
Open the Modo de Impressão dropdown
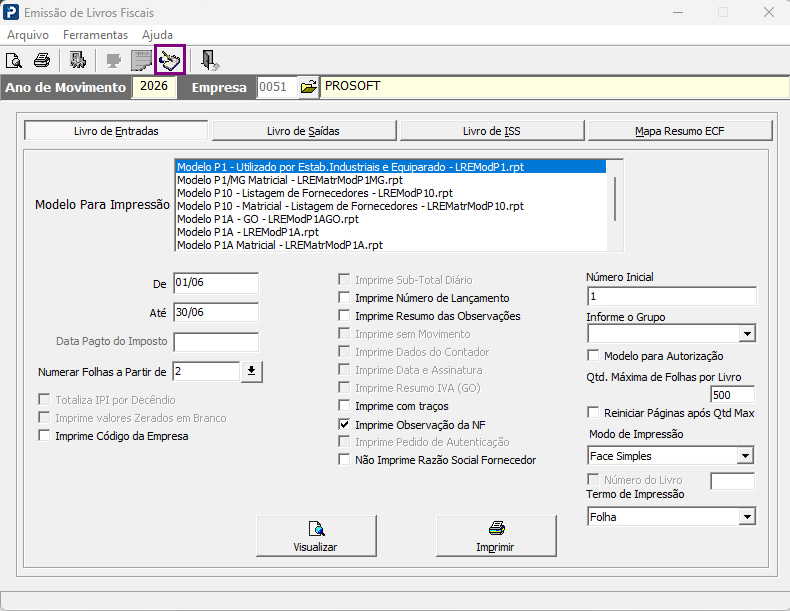point(745,456)
